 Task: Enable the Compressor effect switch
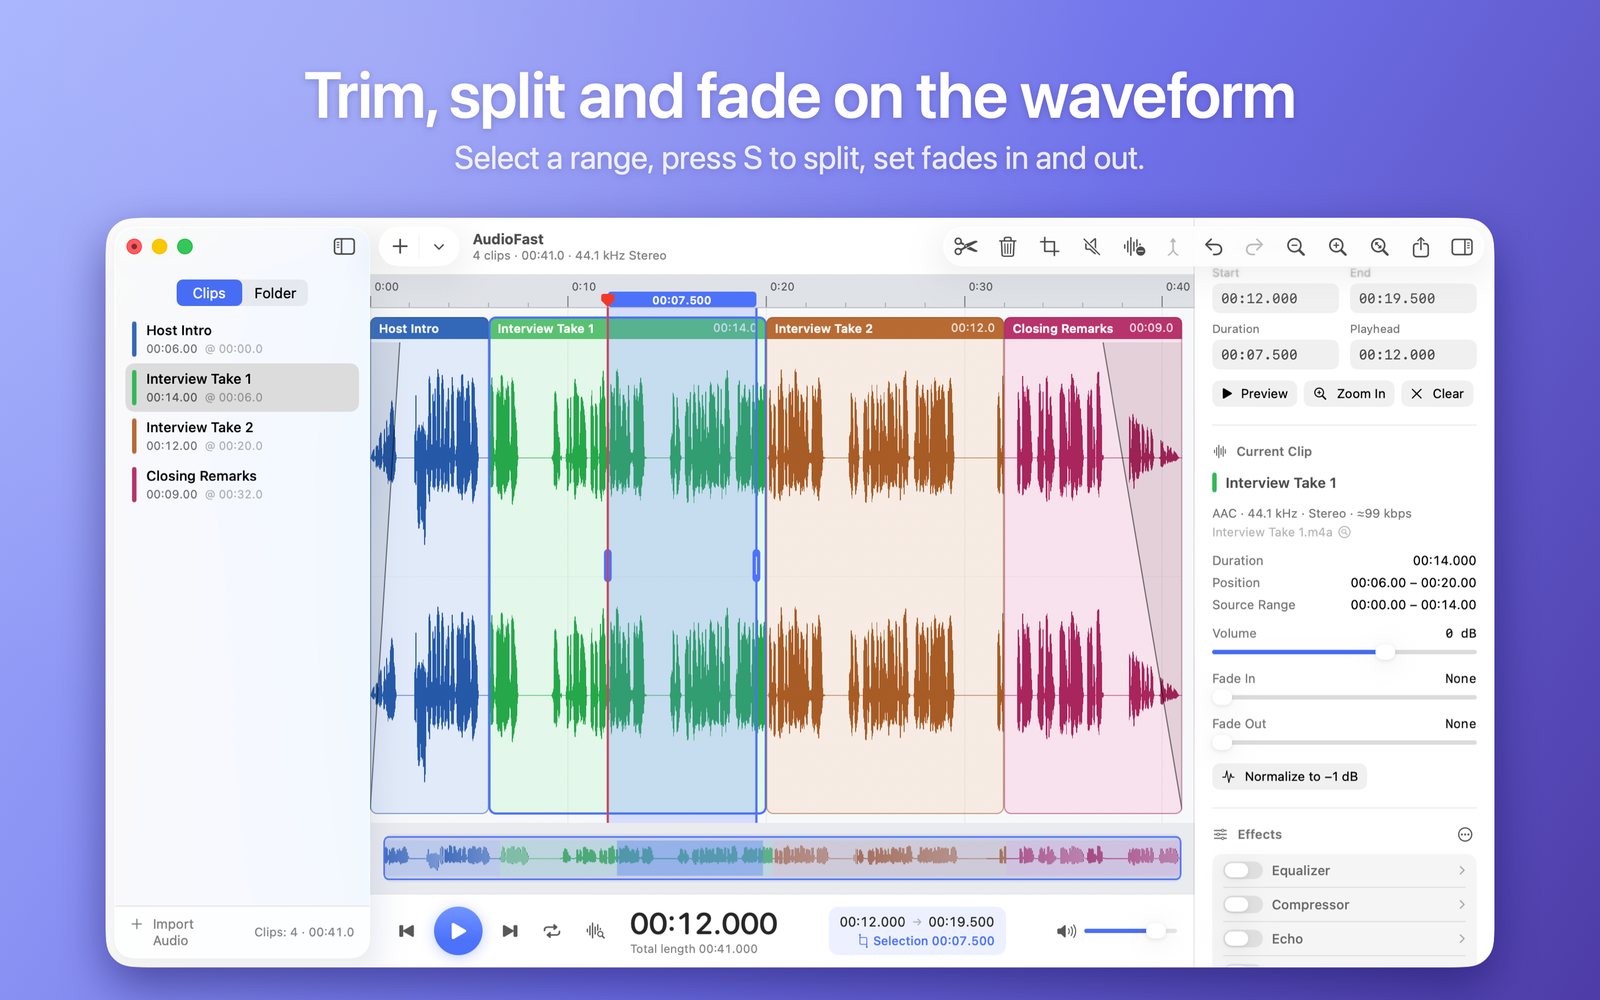tap(1242, 904)
